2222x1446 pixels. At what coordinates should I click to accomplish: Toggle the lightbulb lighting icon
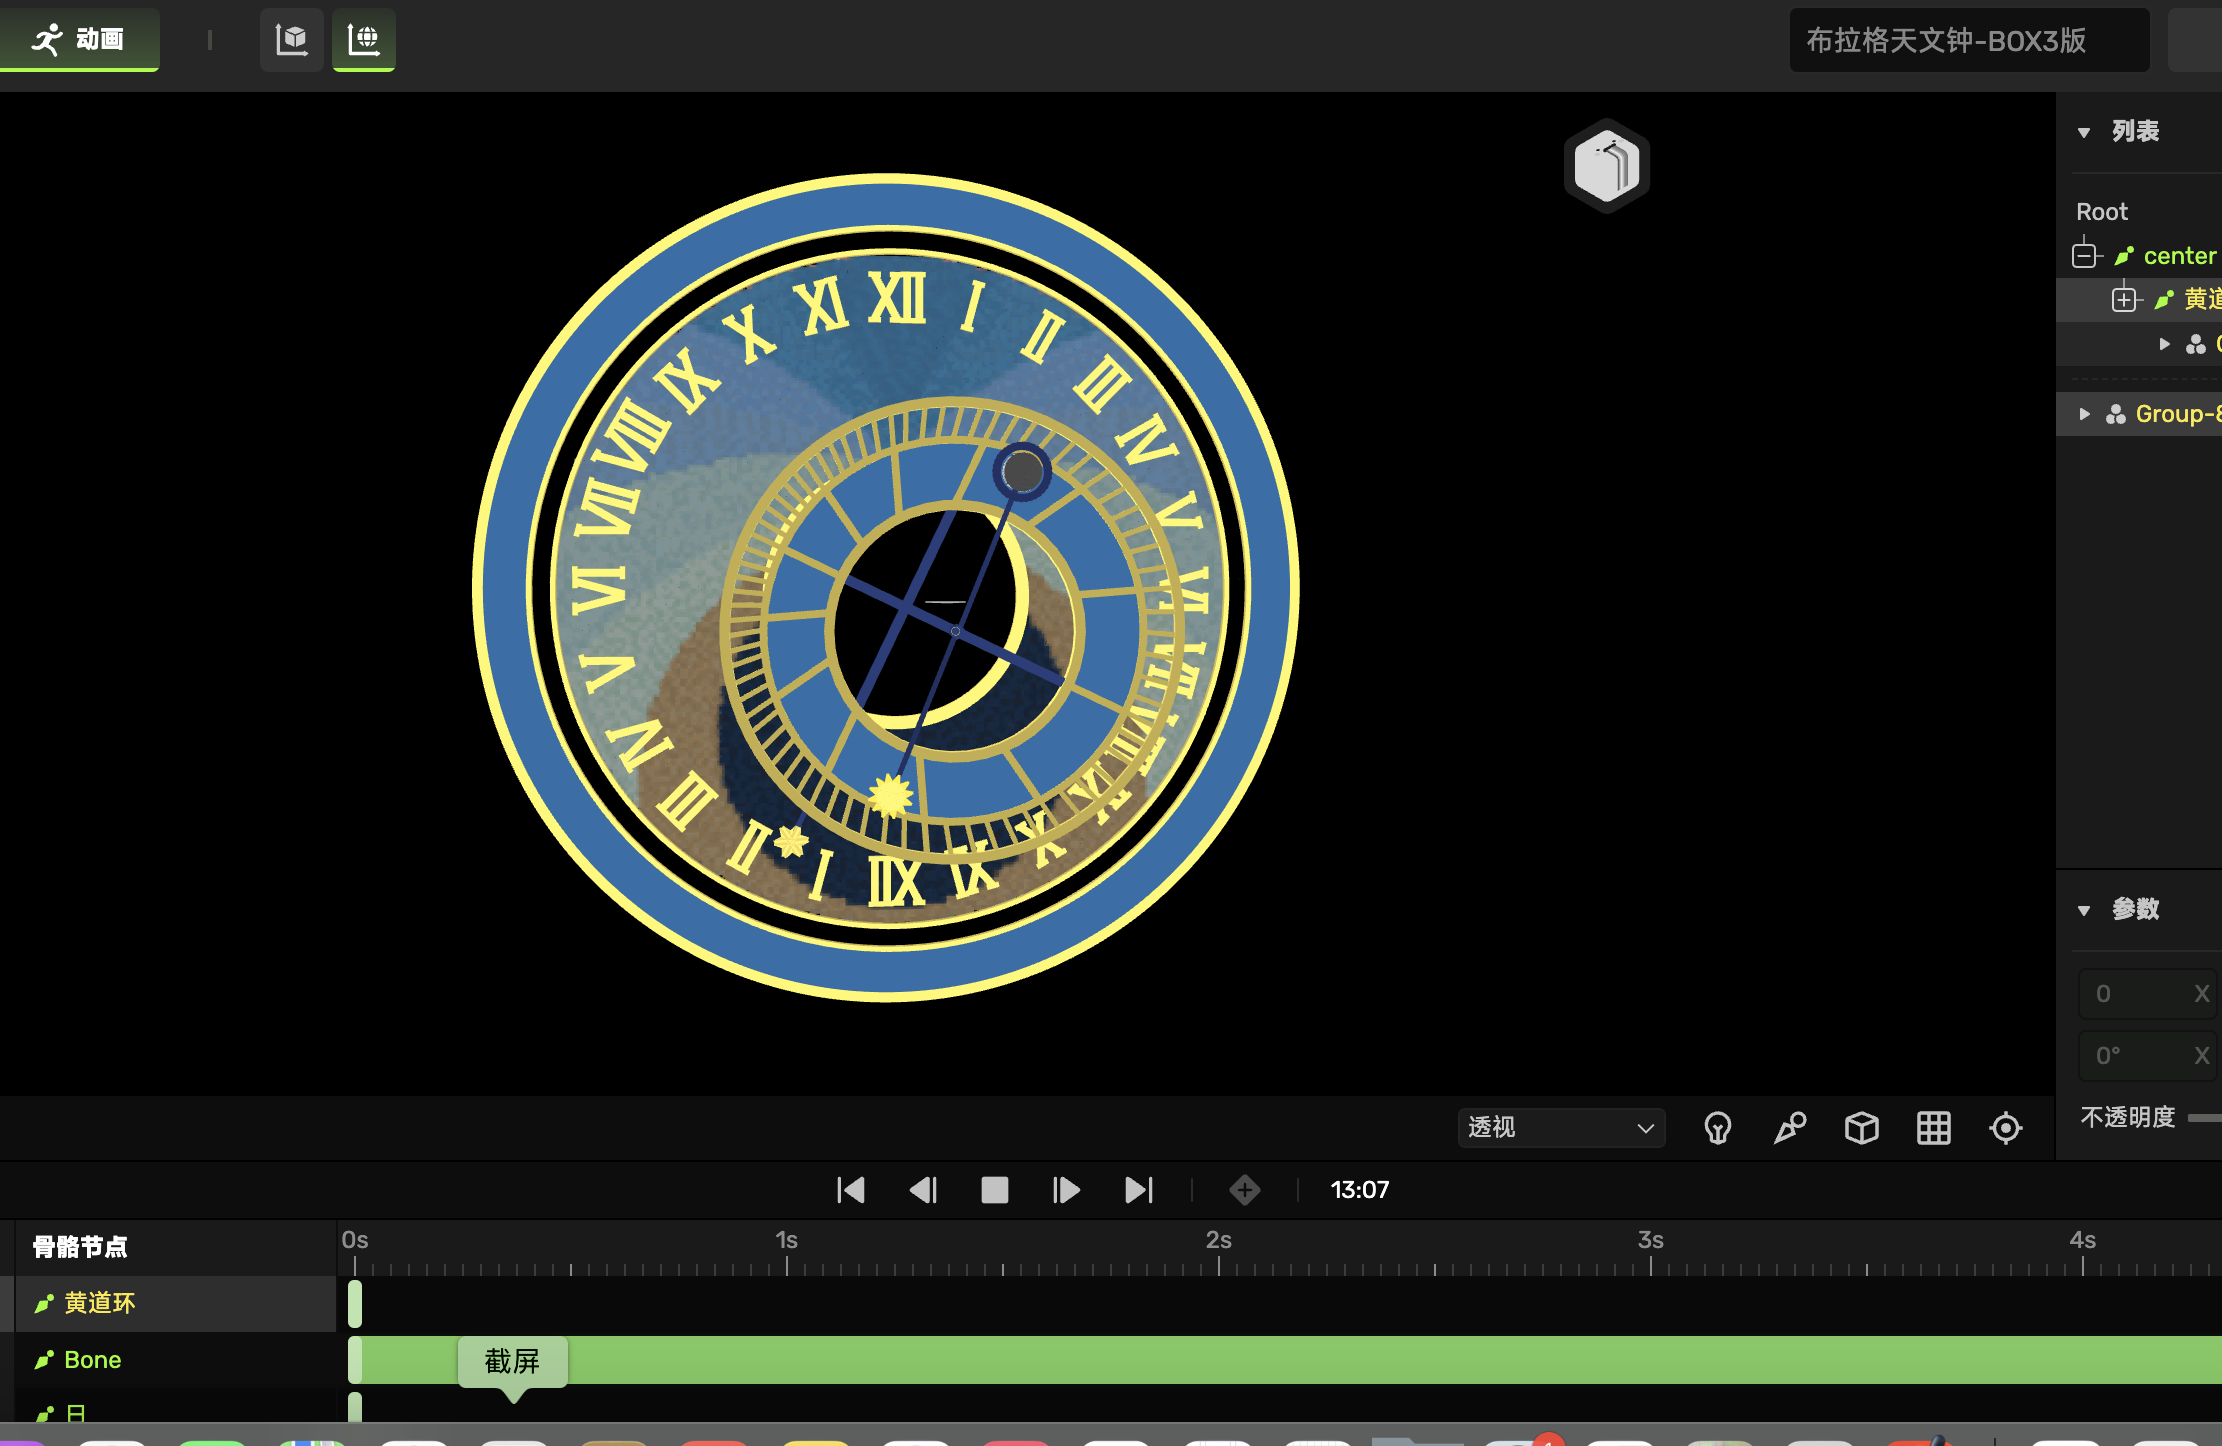pyautogui.click(x=1718, y=1128)
